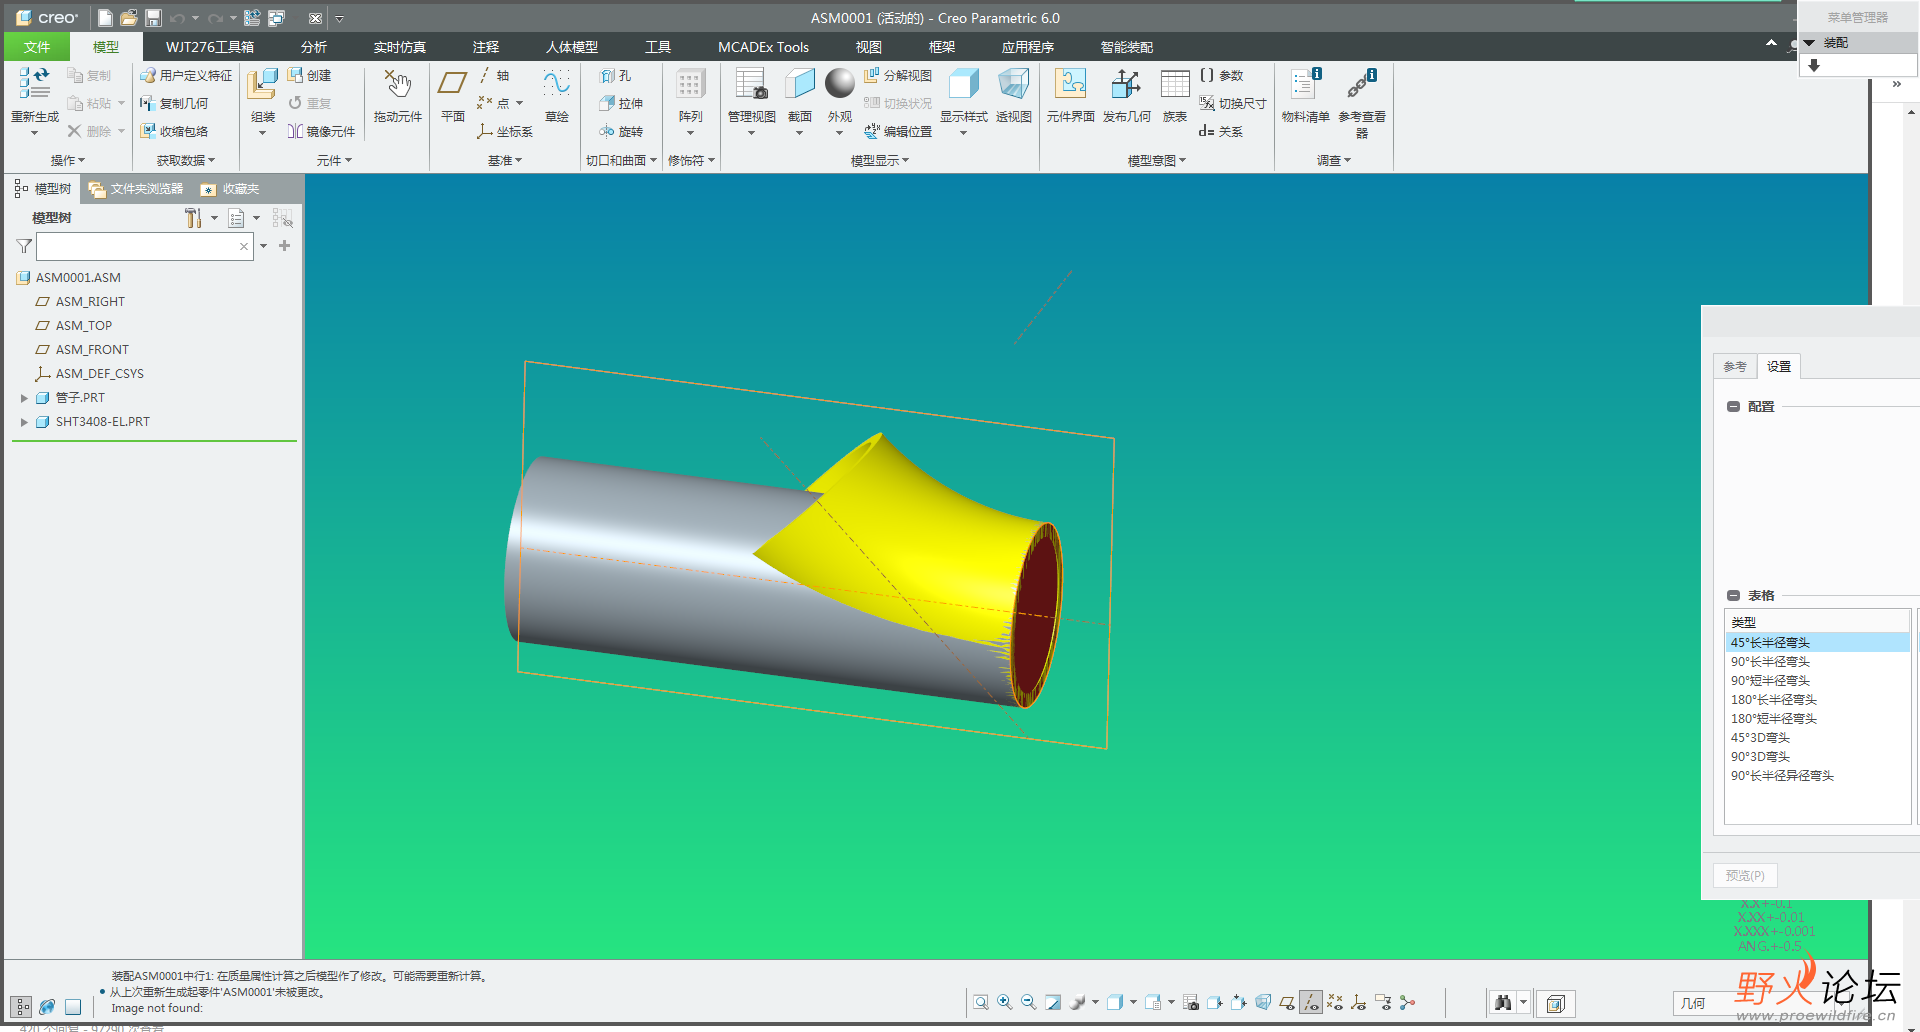Collapse the 表格 section in settings panel

pyautogui.click(x=1733, y=596)
